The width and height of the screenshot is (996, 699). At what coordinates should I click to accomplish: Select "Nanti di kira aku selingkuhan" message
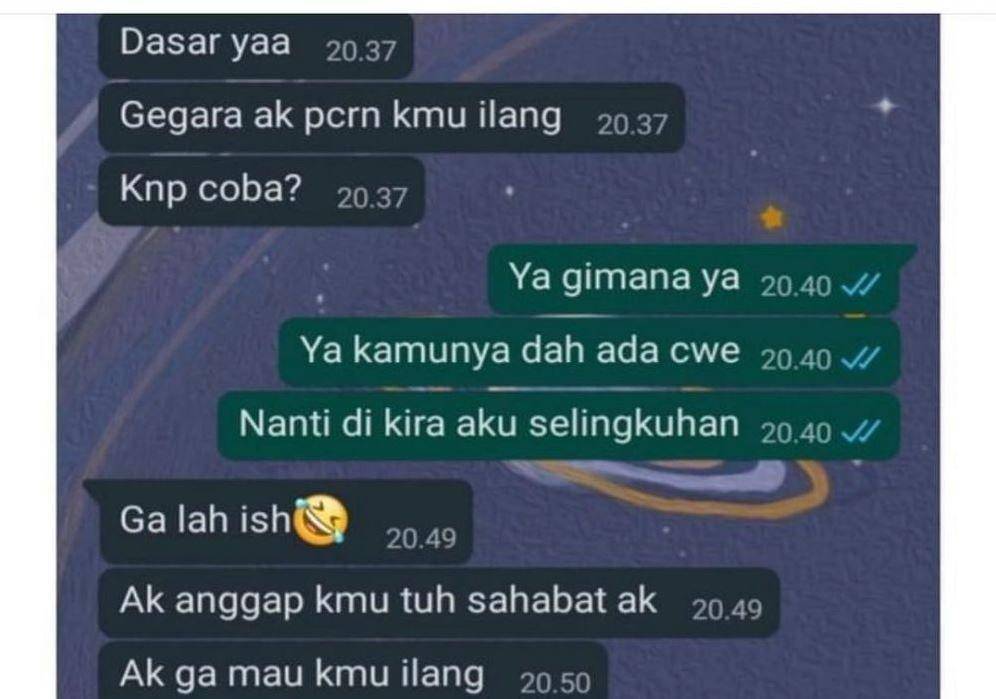(559, 426)
